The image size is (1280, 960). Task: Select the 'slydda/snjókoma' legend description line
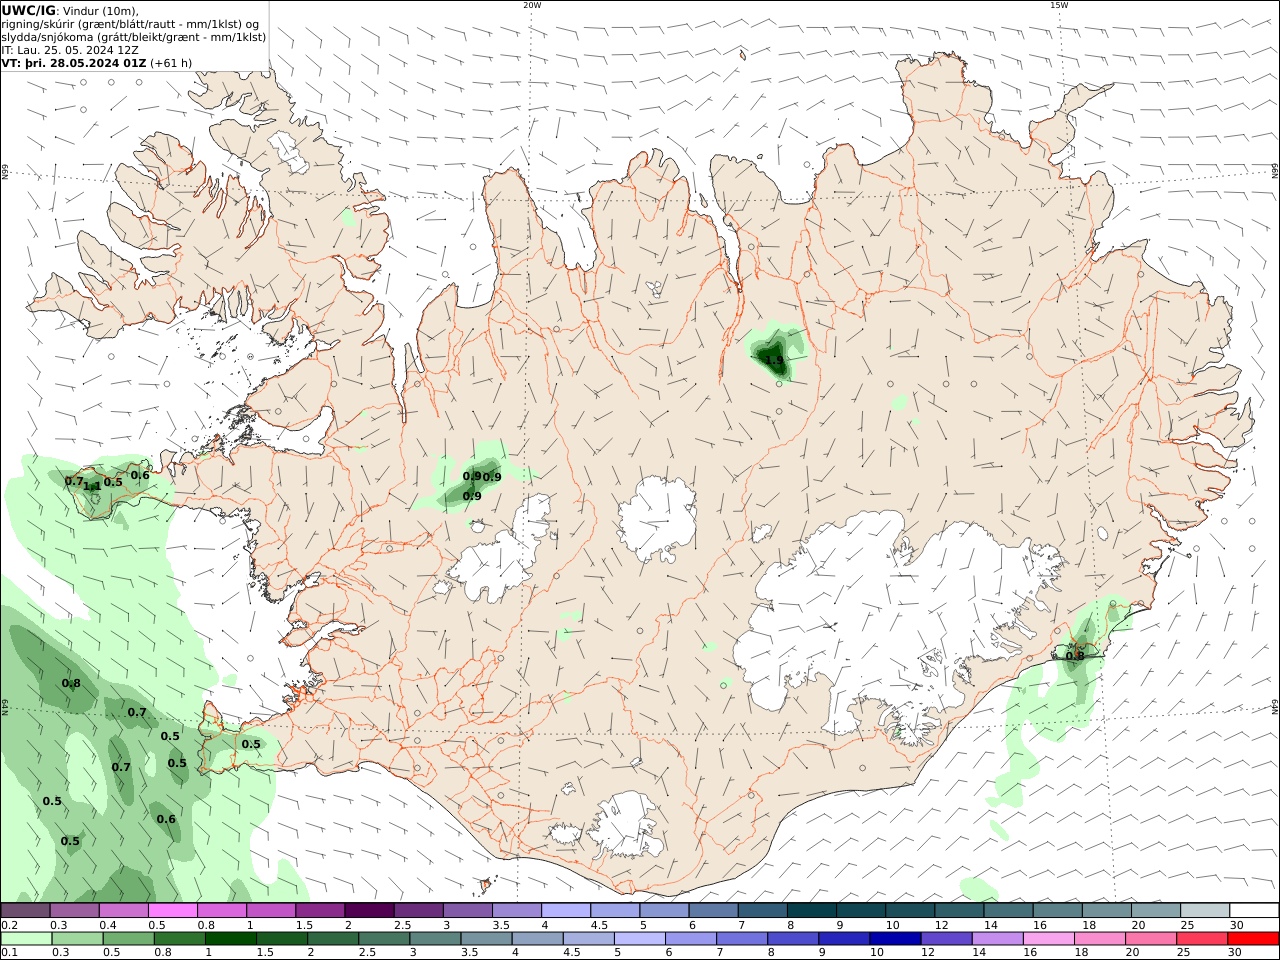[134, 36]
